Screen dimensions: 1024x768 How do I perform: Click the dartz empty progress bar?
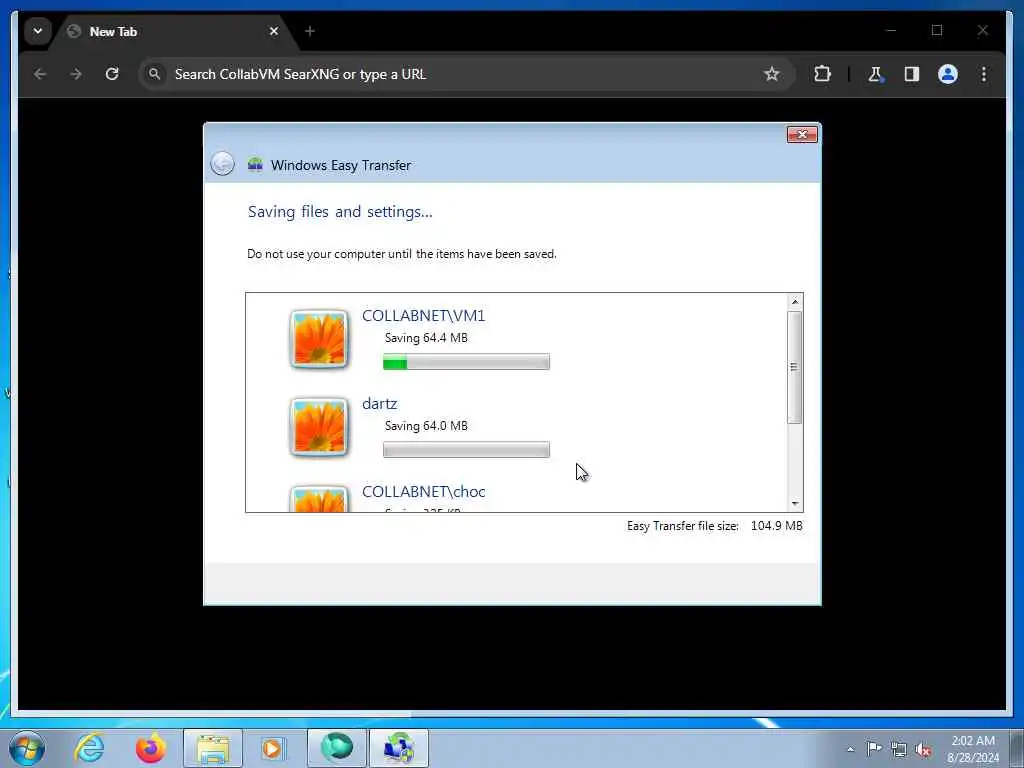(466, 449)
